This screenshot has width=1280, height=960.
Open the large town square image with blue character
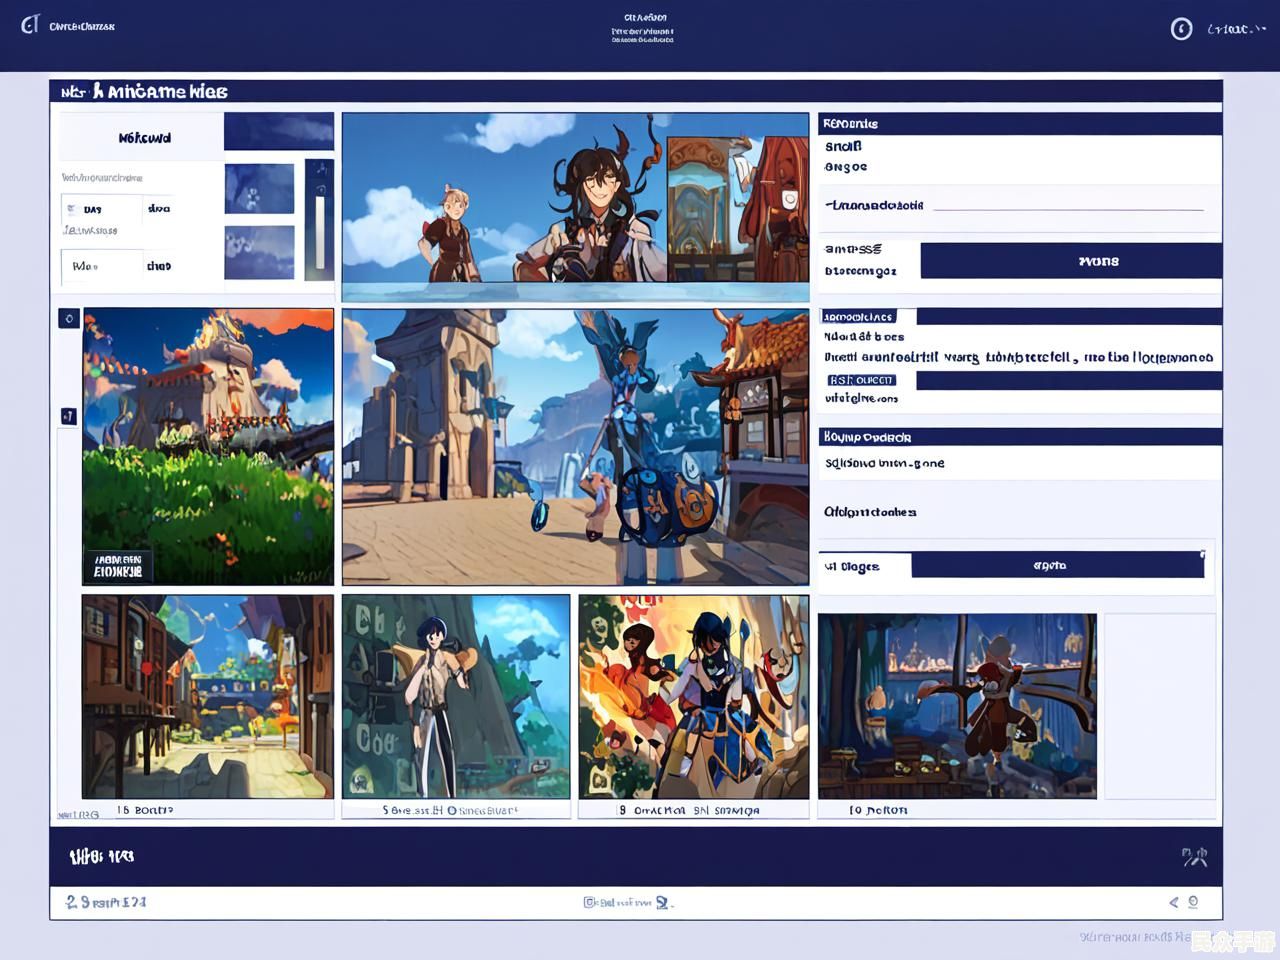pos(575,446)
